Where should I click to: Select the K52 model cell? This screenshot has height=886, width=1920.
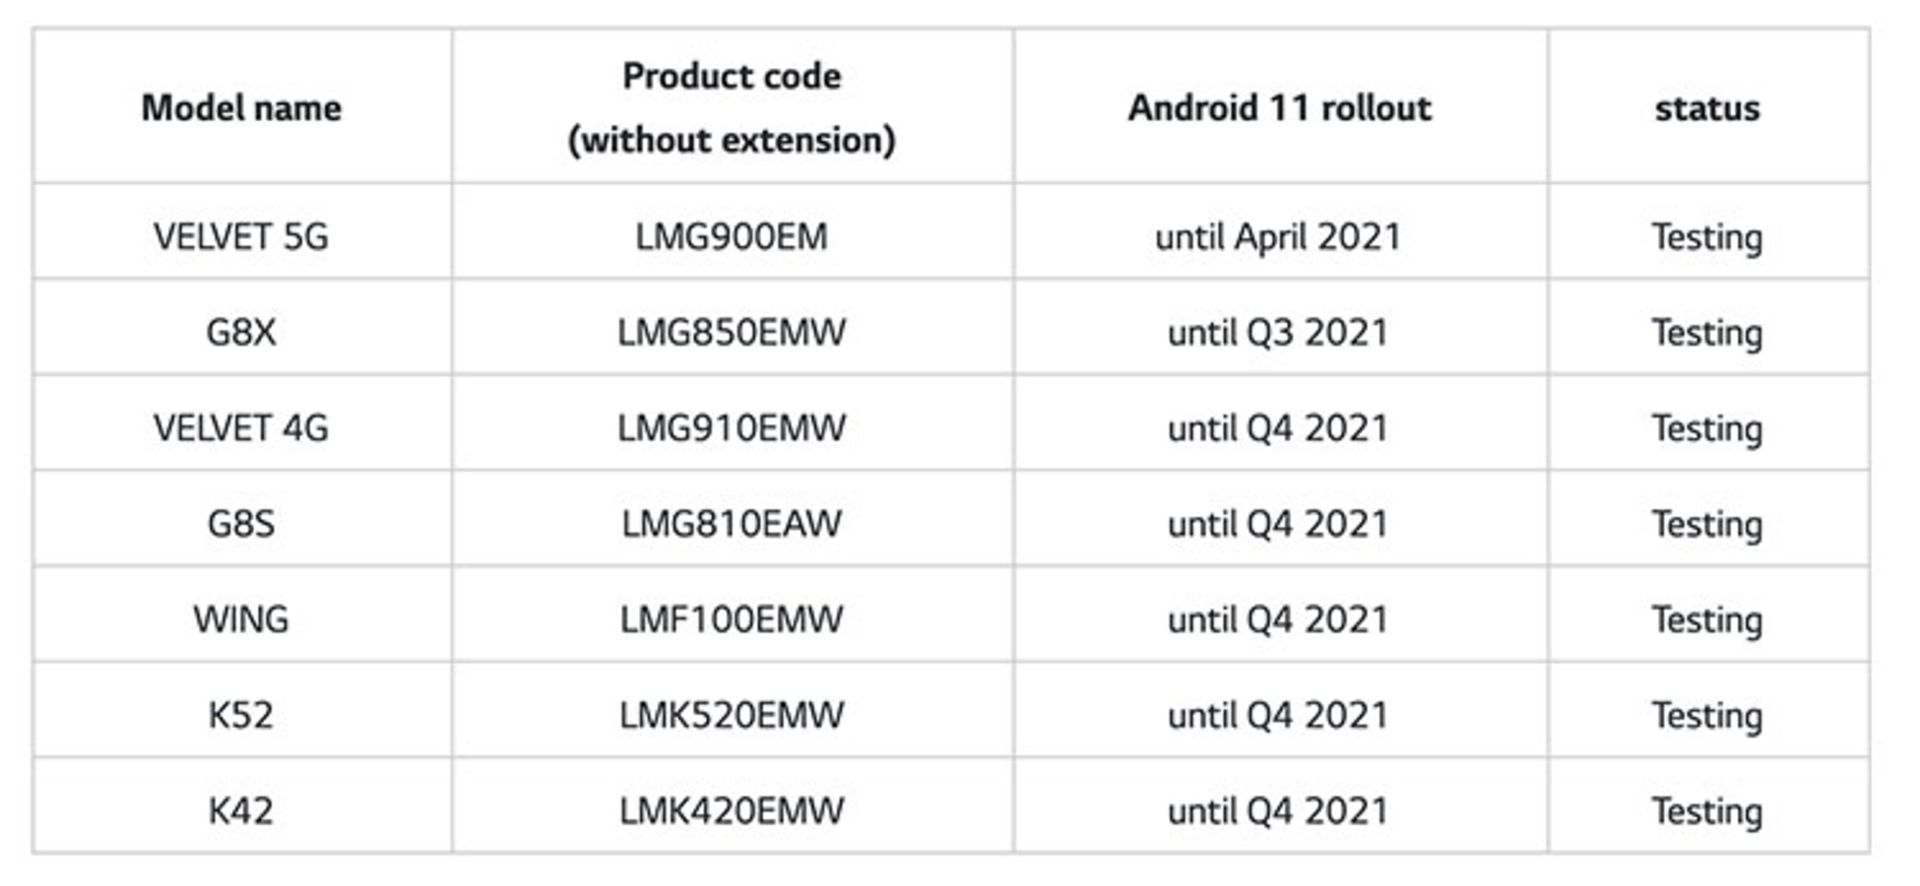tap(241, 715)
